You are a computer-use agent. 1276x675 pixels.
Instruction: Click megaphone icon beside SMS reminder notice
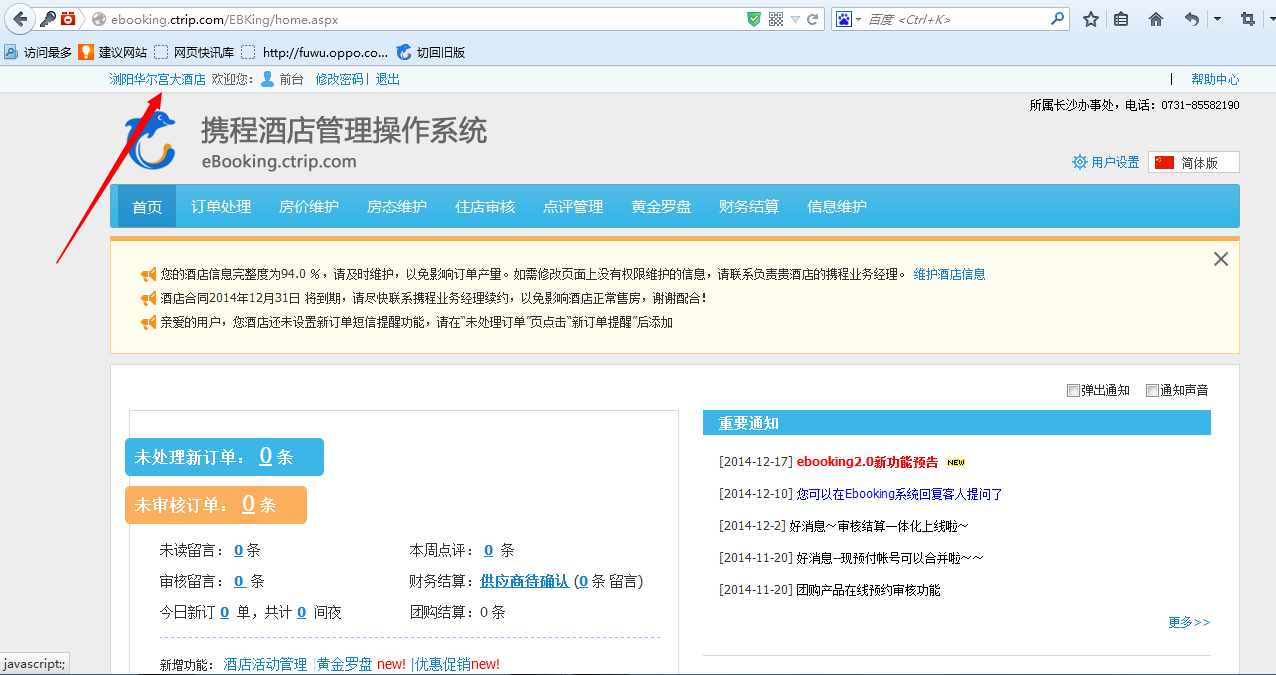click(x=149, y=322)
